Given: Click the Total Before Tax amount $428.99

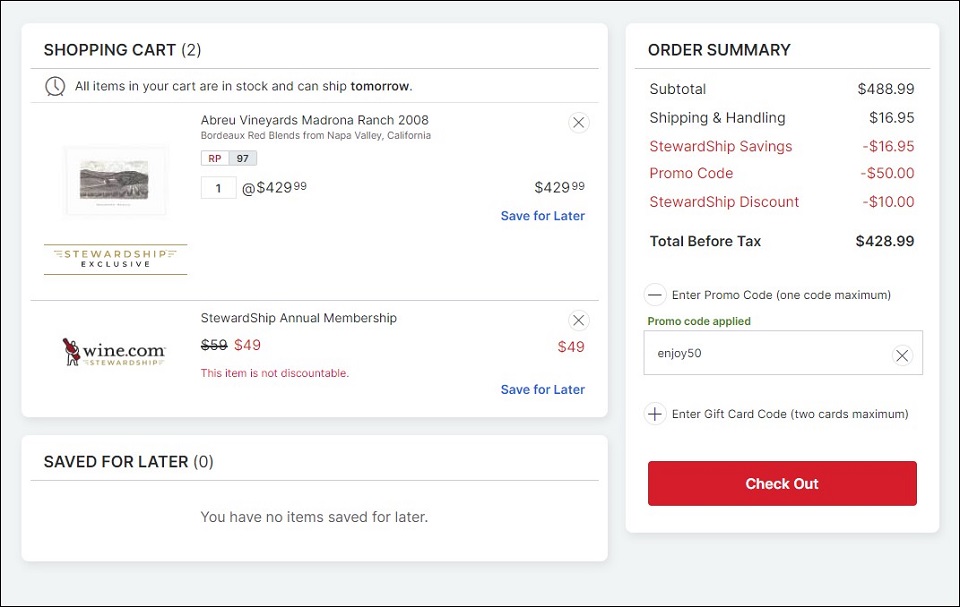Looking at the screenshot, I should [x=885, y=241].
